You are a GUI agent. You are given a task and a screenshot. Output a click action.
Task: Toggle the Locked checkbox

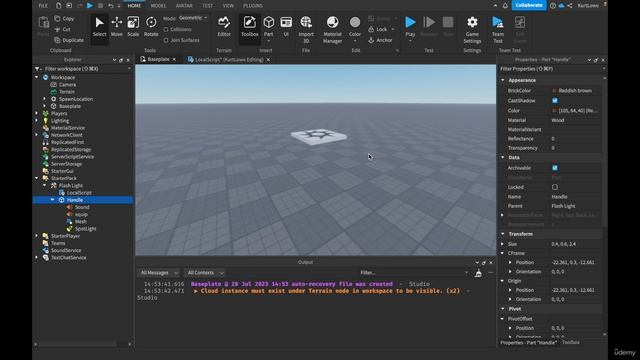pos(555,187)
